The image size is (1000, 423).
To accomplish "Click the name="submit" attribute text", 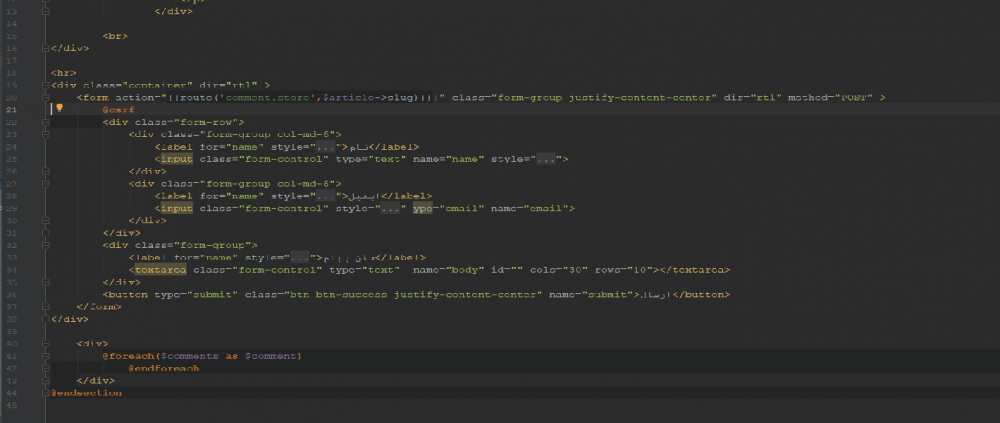I will 590,295.
